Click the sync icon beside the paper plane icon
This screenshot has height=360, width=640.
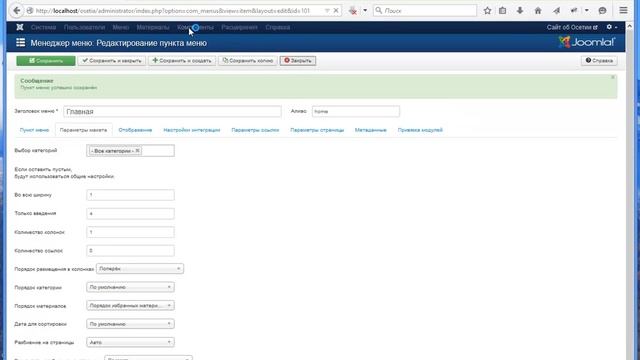pyautogui.click(x=574, y=11)
